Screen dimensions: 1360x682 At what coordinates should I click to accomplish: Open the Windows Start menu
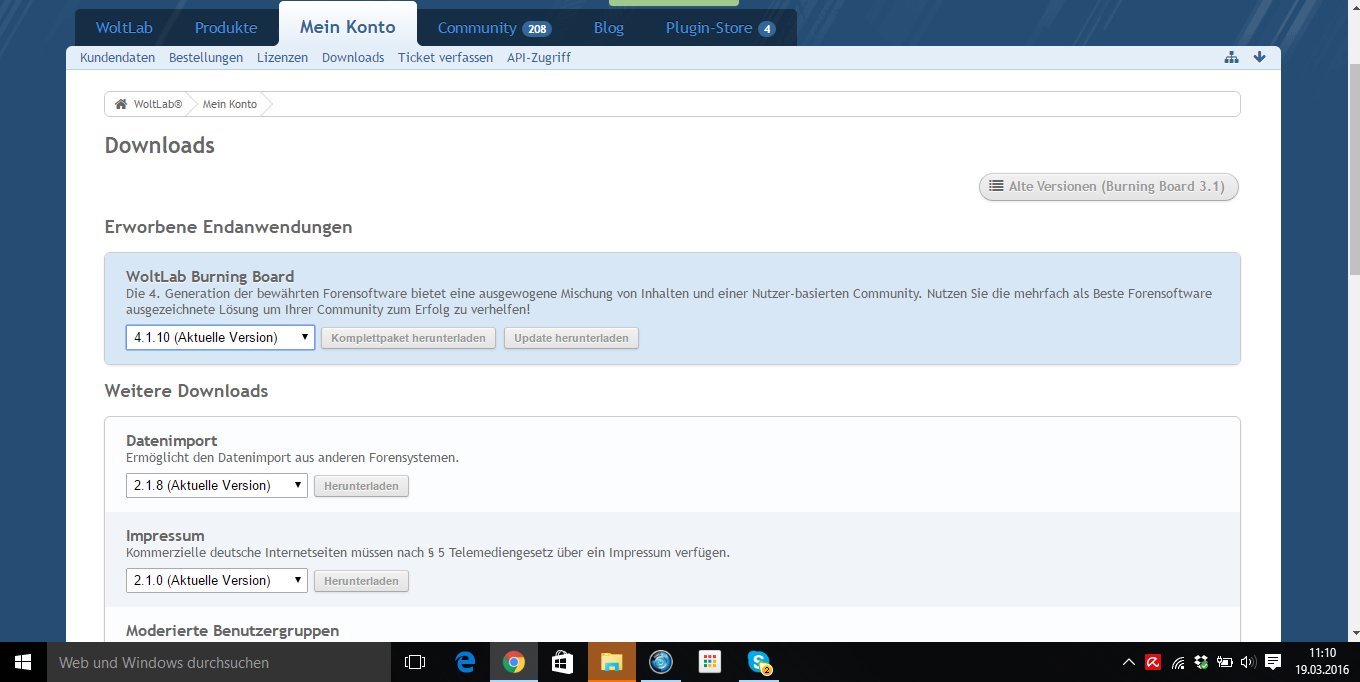click(x=23, y=662)
